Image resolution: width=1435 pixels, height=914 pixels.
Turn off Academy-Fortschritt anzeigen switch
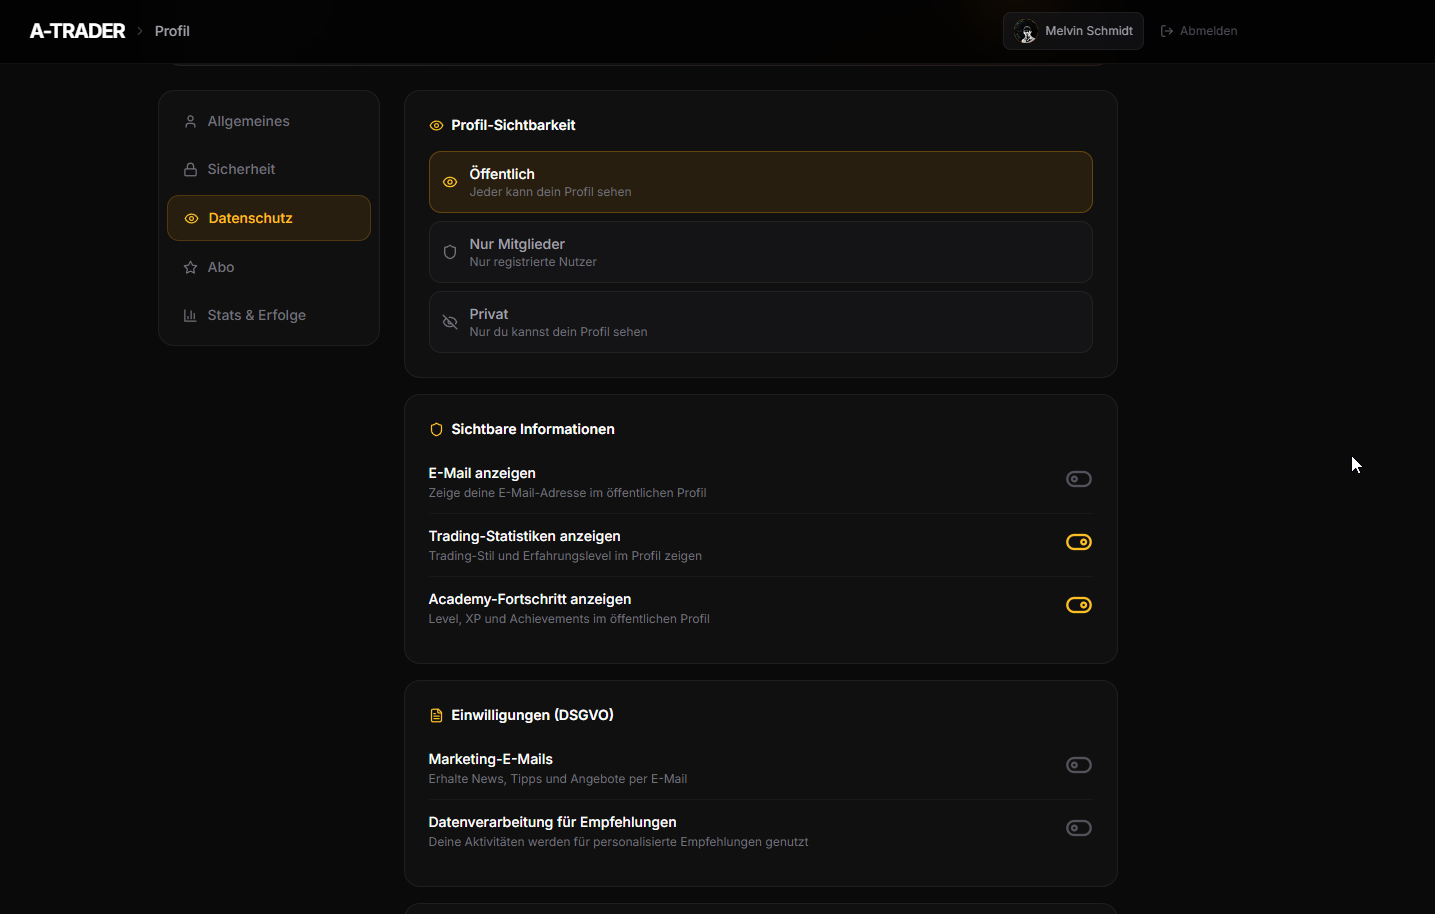(1078, 605)
